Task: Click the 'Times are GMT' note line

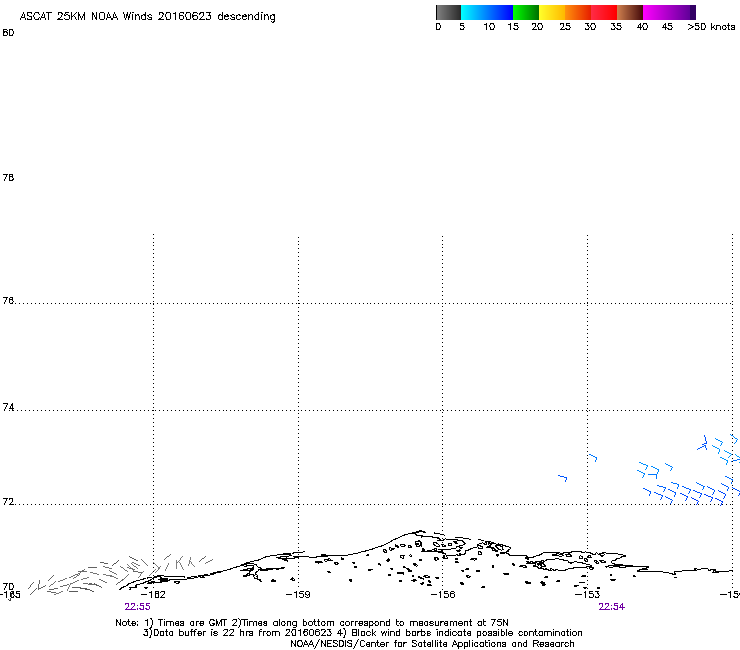Action: (312, 623)
